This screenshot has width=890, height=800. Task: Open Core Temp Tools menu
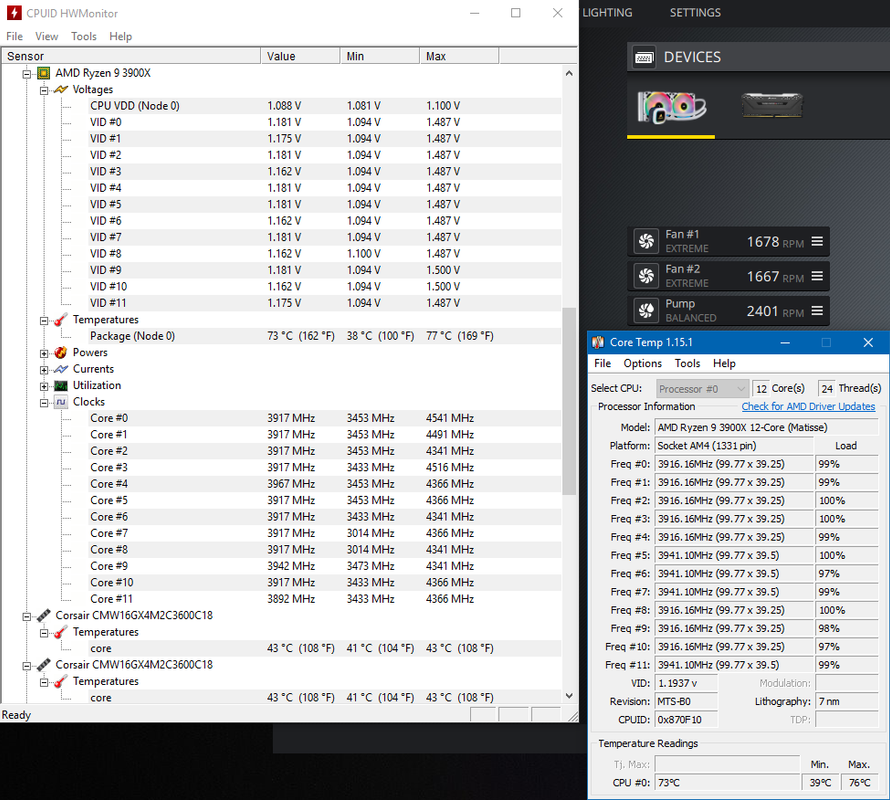tap(687, 363)
